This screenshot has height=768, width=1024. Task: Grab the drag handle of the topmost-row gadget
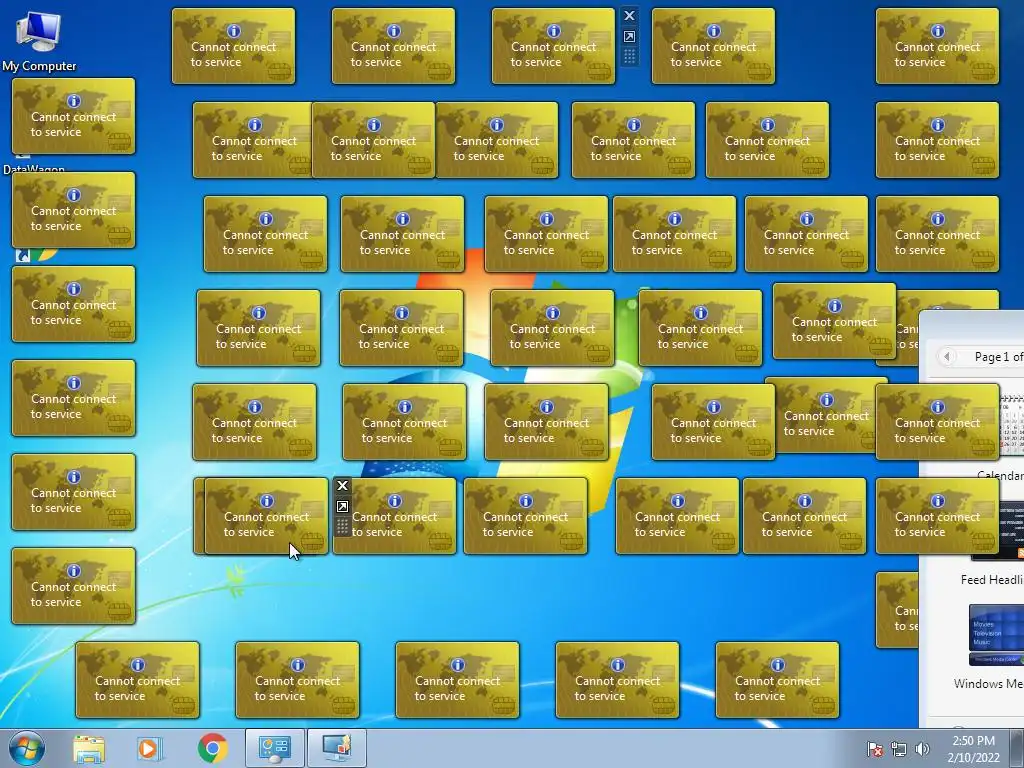click(629, 57)
